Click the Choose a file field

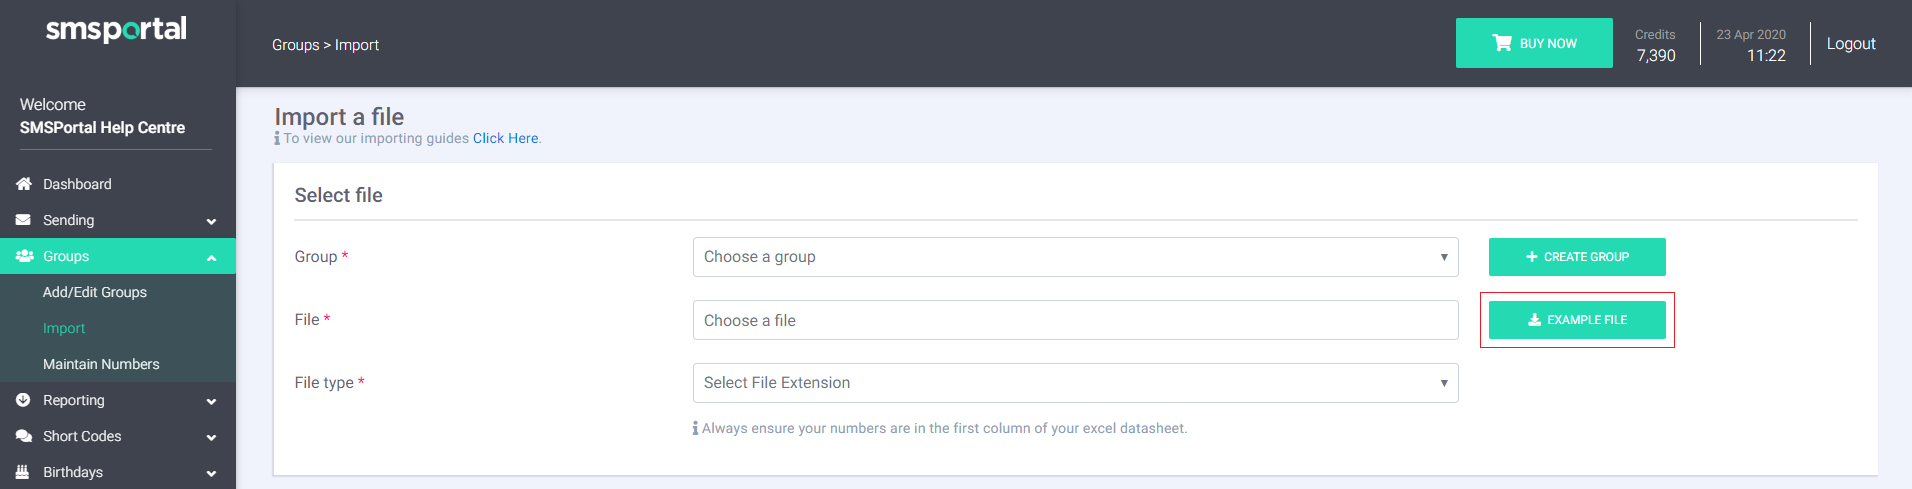1075,320
